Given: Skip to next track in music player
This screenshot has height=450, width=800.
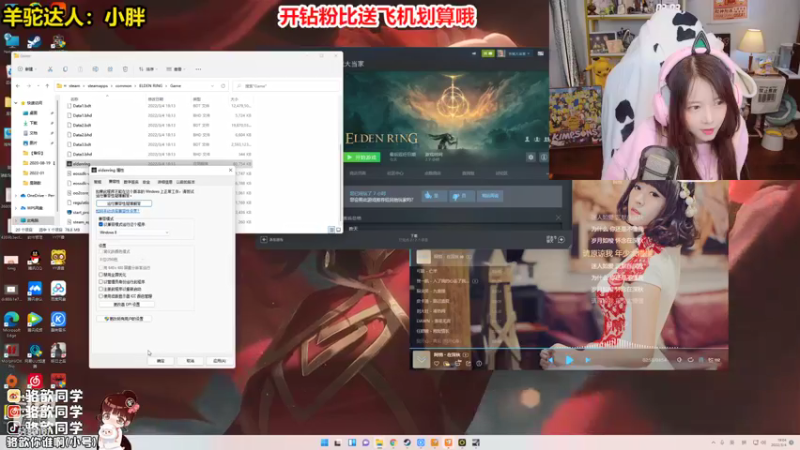Looking at the screenshot, I should pos(588,360).
